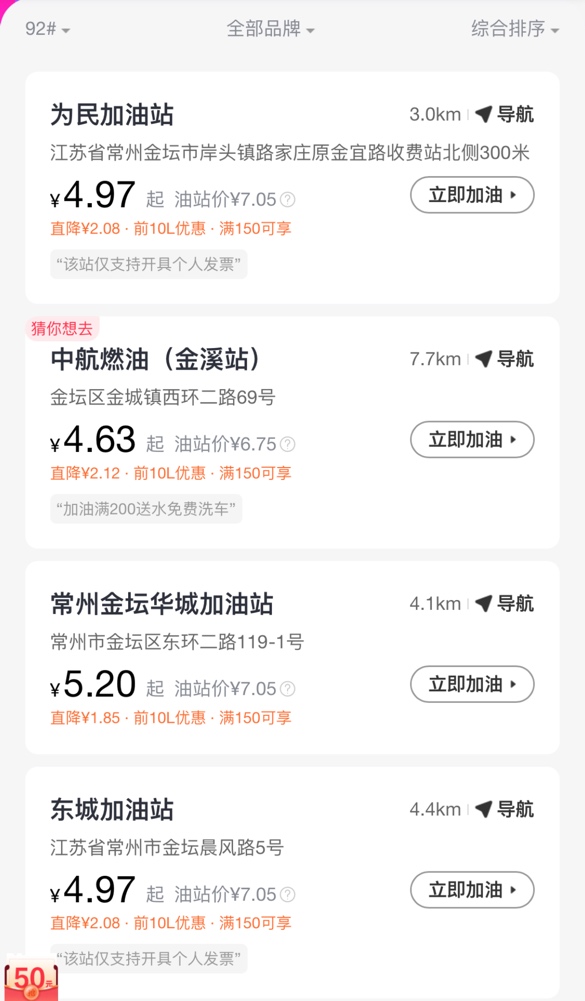This screenshot has width=585, height=1001.
Task: Tap navigation arrow icon for 中航燃油（金溪站）
Action: (483, 359)
